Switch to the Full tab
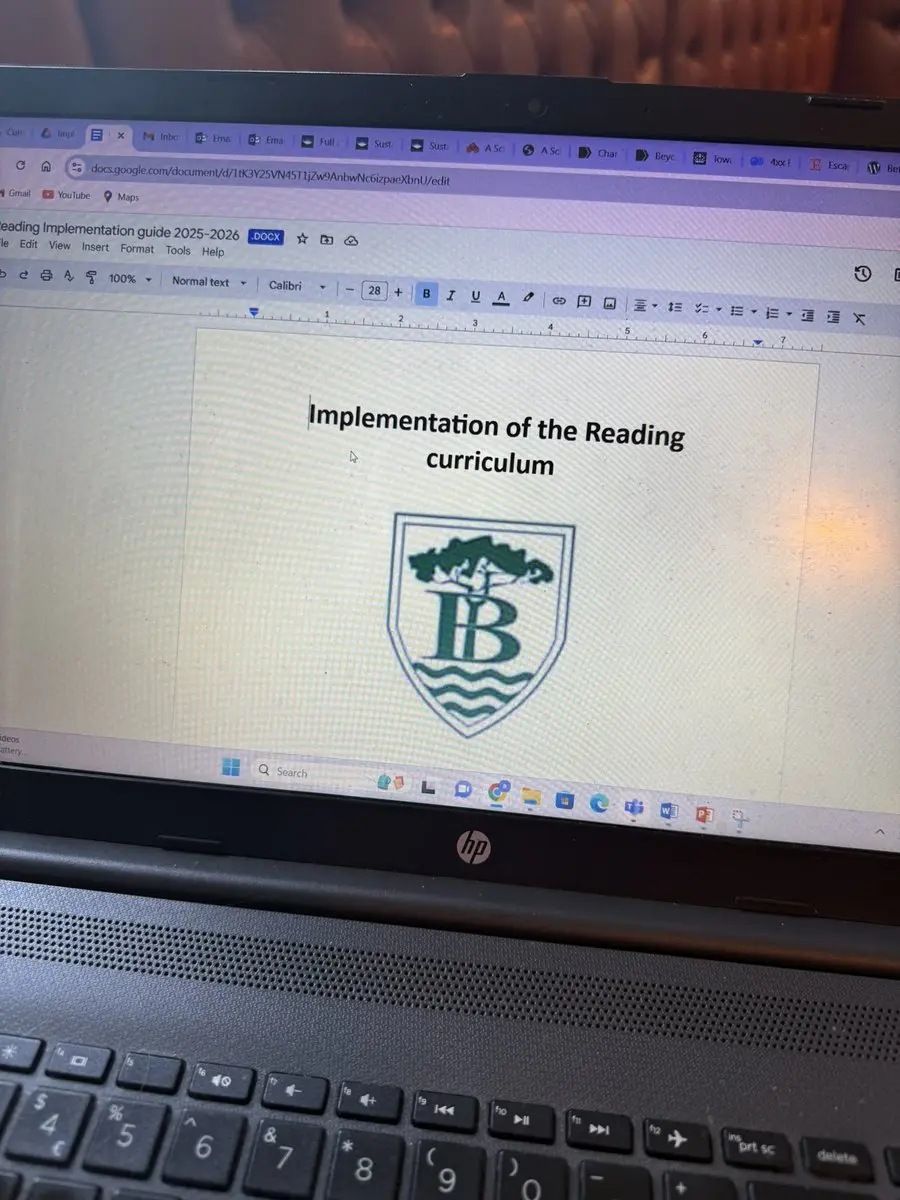The height and width of the screenshot is (1200, 900). click(320, 142)
